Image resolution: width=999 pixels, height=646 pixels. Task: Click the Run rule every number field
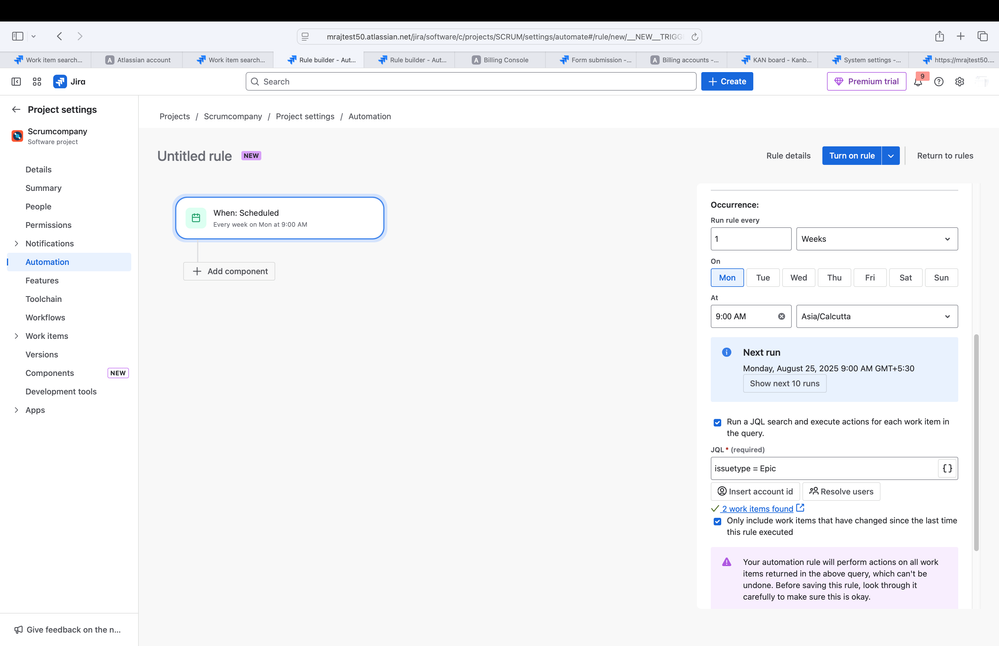751,239
